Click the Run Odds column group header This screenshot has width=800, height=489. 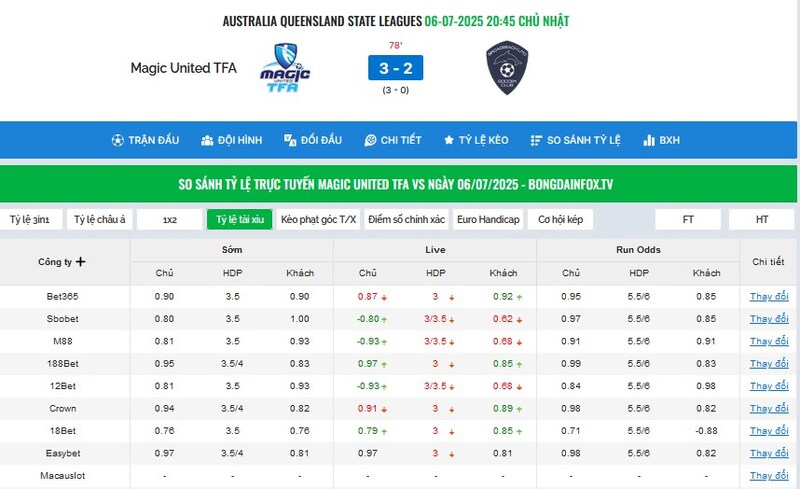click(x=638, y=250)
